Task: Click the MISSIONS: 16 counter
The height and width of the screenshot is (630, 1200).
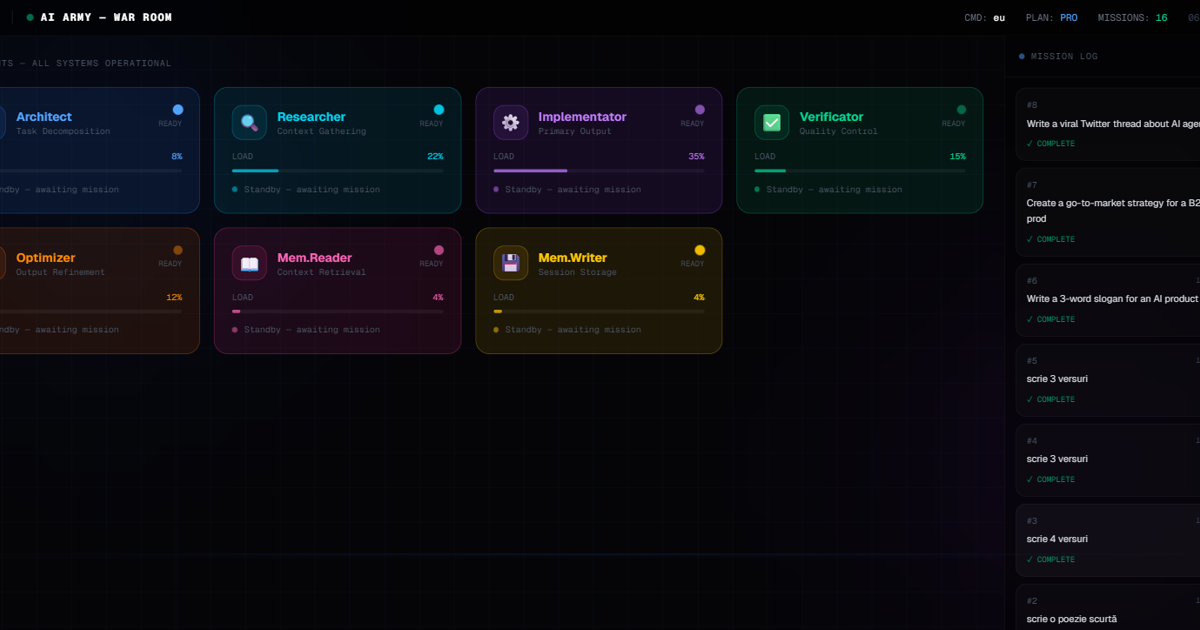Action: 1132,18
